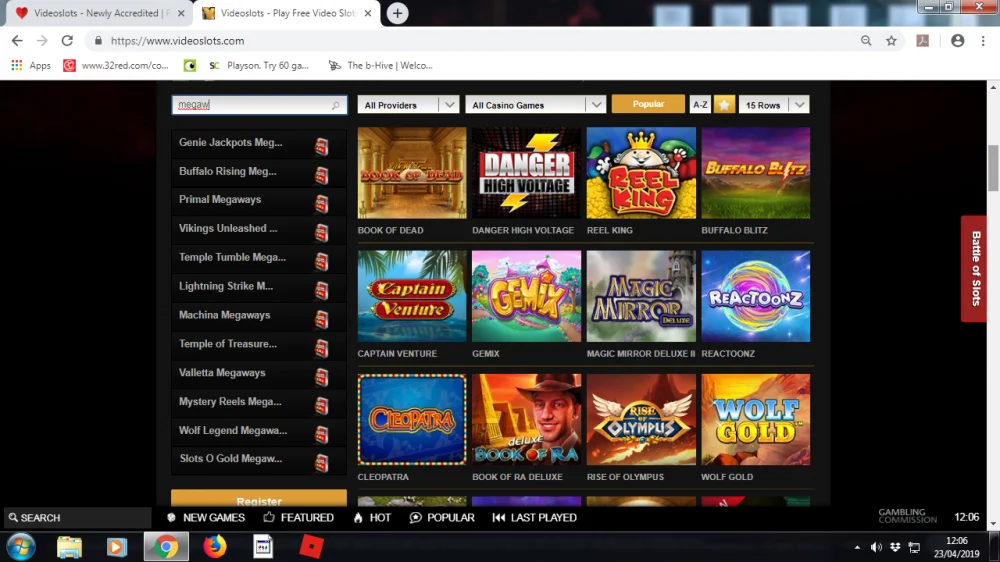The width and height of the screenshot is (1000, 562).
Task: Toggle the favorites star filter
Action: point(724,105)
